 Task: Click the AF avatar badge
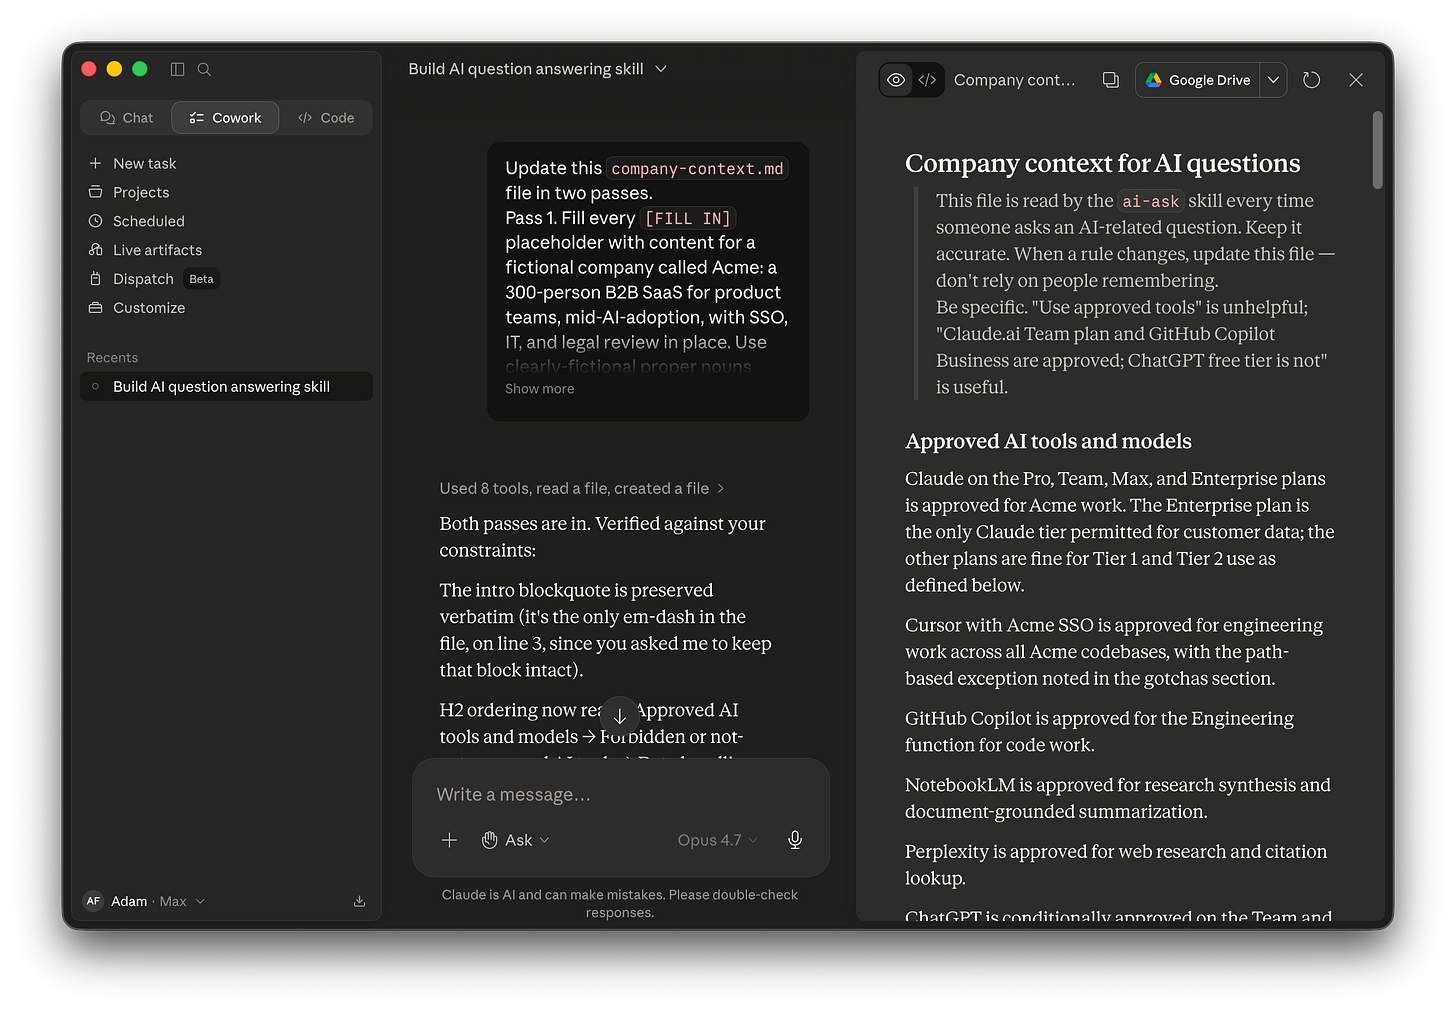tap(93, 901)
